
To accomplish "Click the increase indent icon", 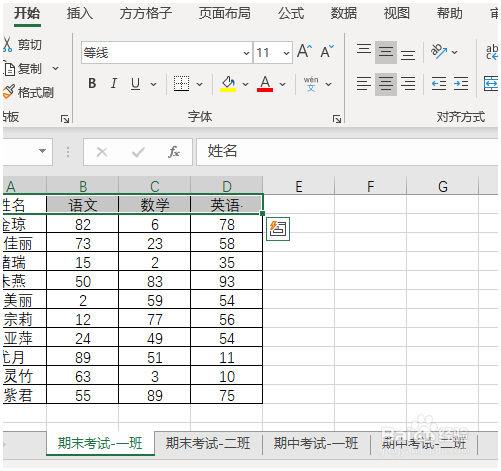I will click(x=461, y=84).
